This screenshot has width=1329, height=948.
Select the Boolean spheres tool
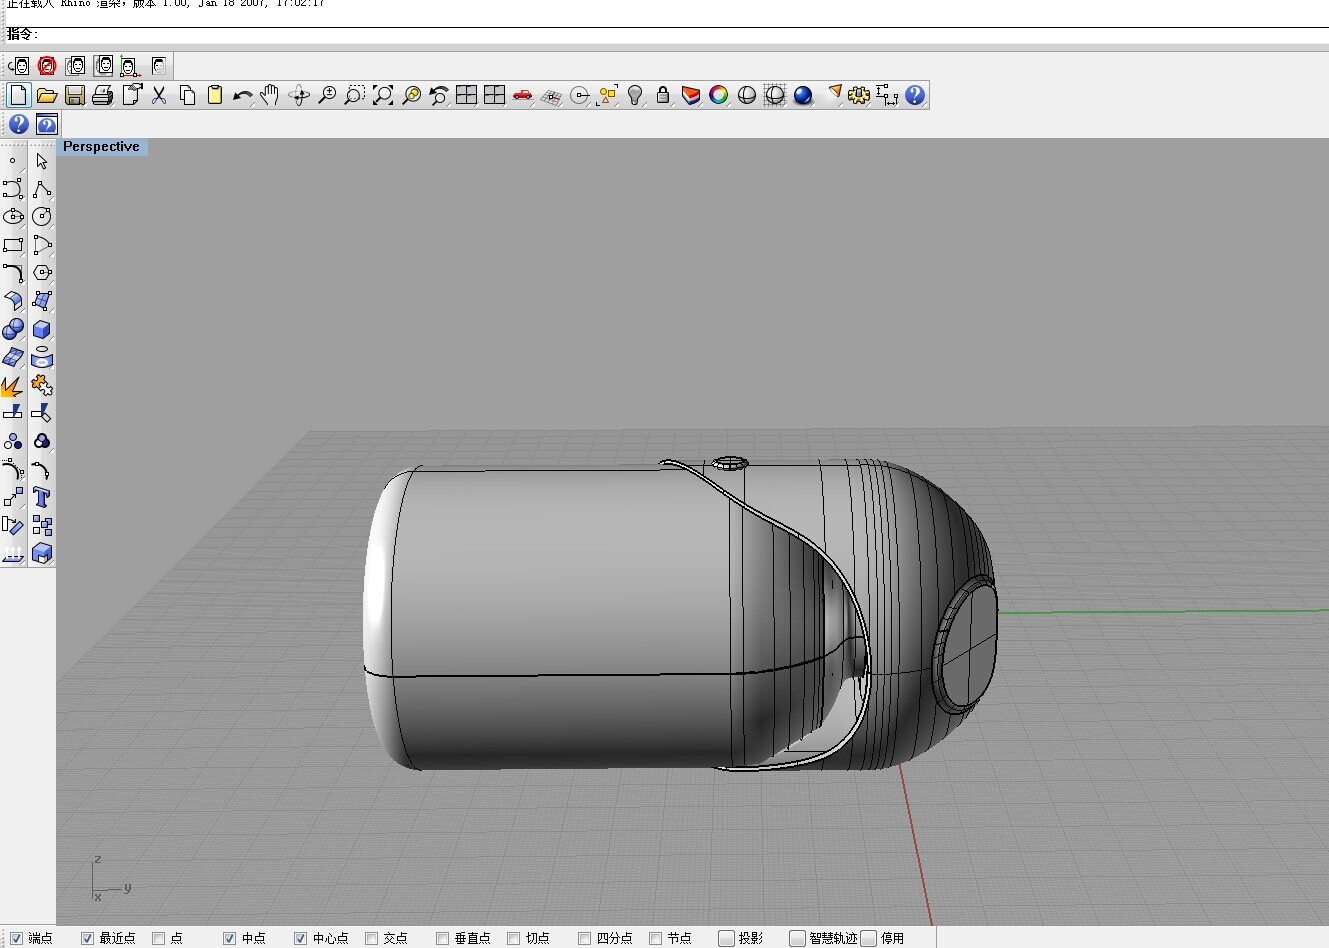pyautogui.click(x=13, y=329)
